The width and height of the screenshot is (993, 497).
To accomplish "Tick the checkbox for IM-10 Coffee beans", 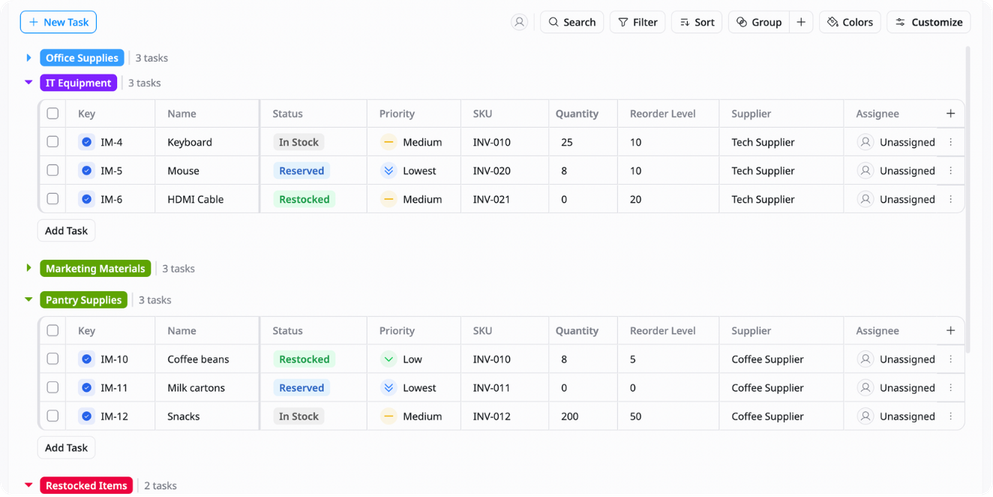I will 53,359.
